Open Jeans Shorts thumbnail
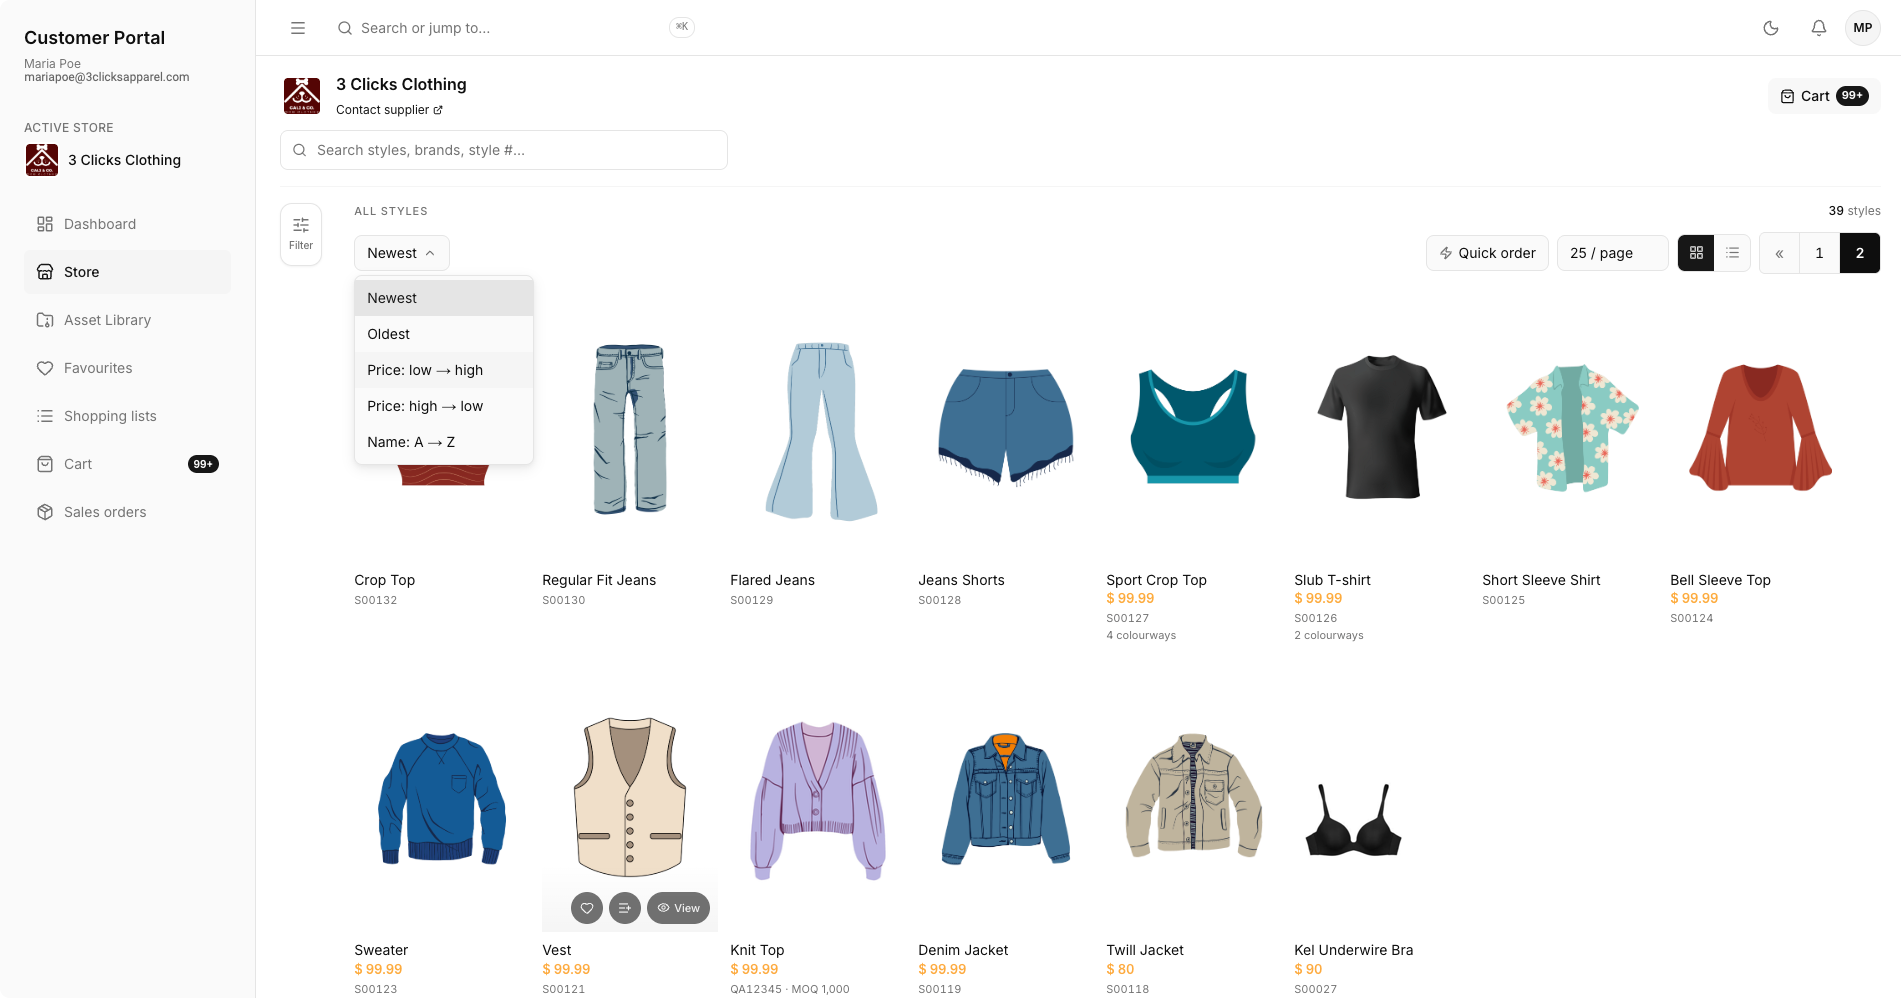The width and height of the screenshot is (1901, 998). 1006,427
